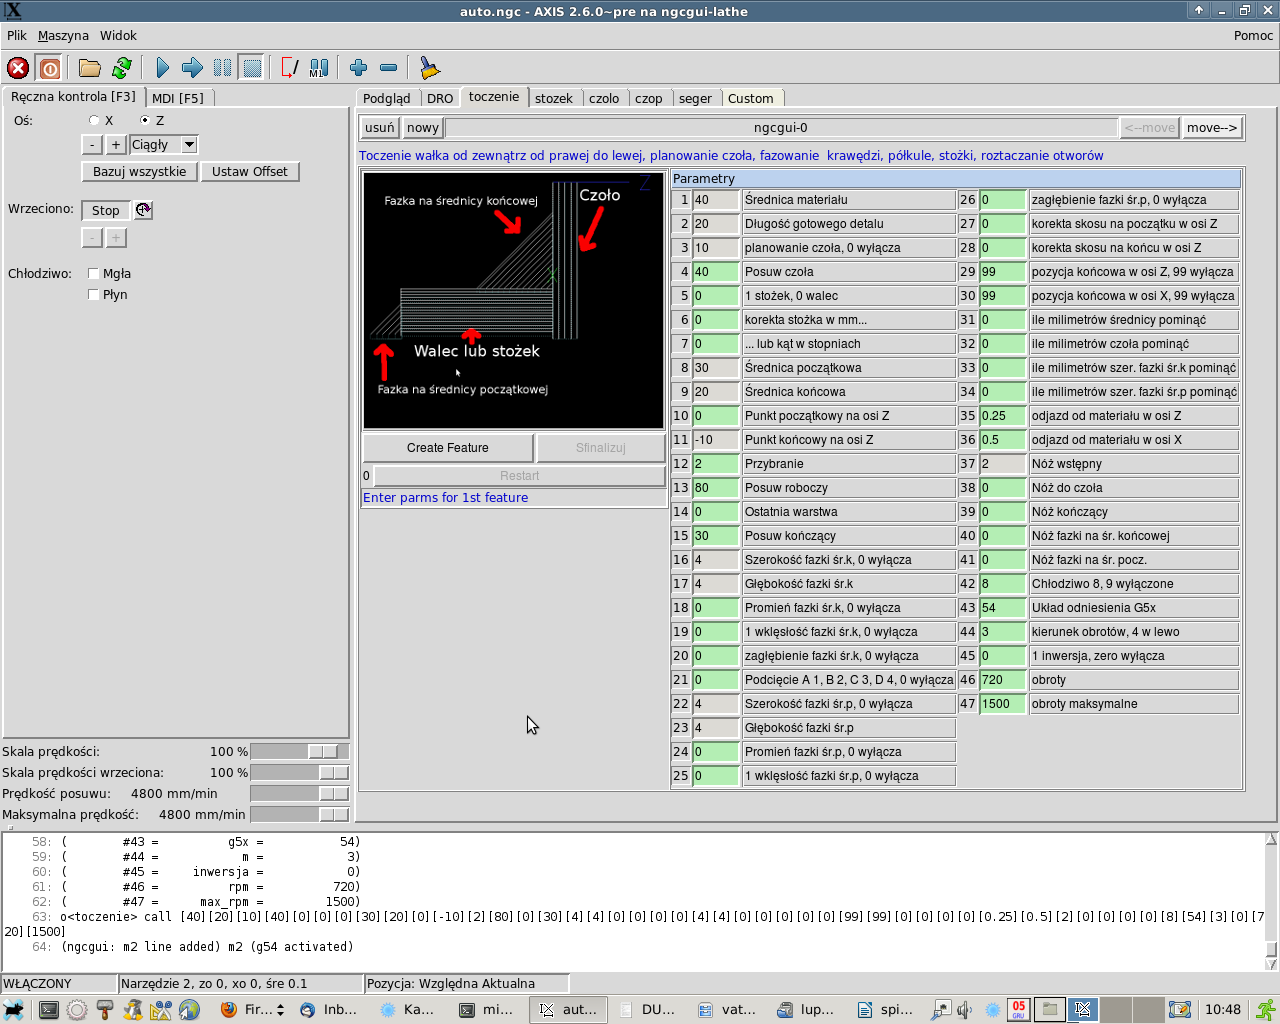Switch to the lup... taskbar window
This screenshot has width=1280, height=1024.
pyautogui.click(x=806, y=1009)
